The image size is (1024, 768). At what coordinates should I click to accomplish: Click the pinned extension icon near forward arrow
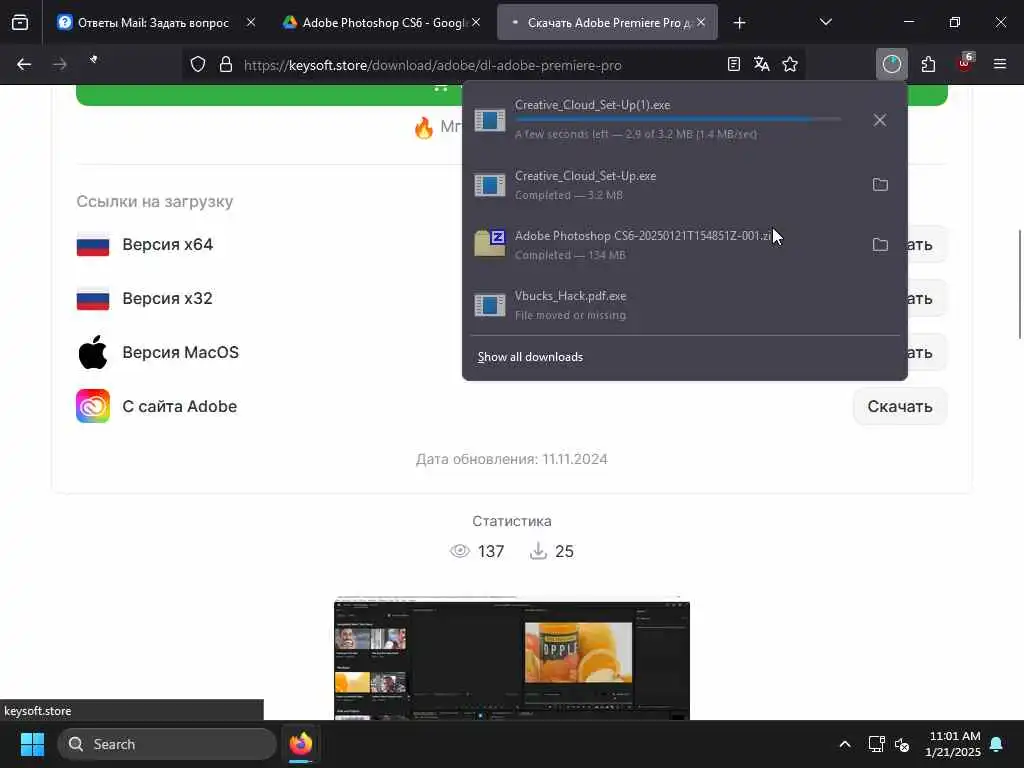tap(93, 60)
